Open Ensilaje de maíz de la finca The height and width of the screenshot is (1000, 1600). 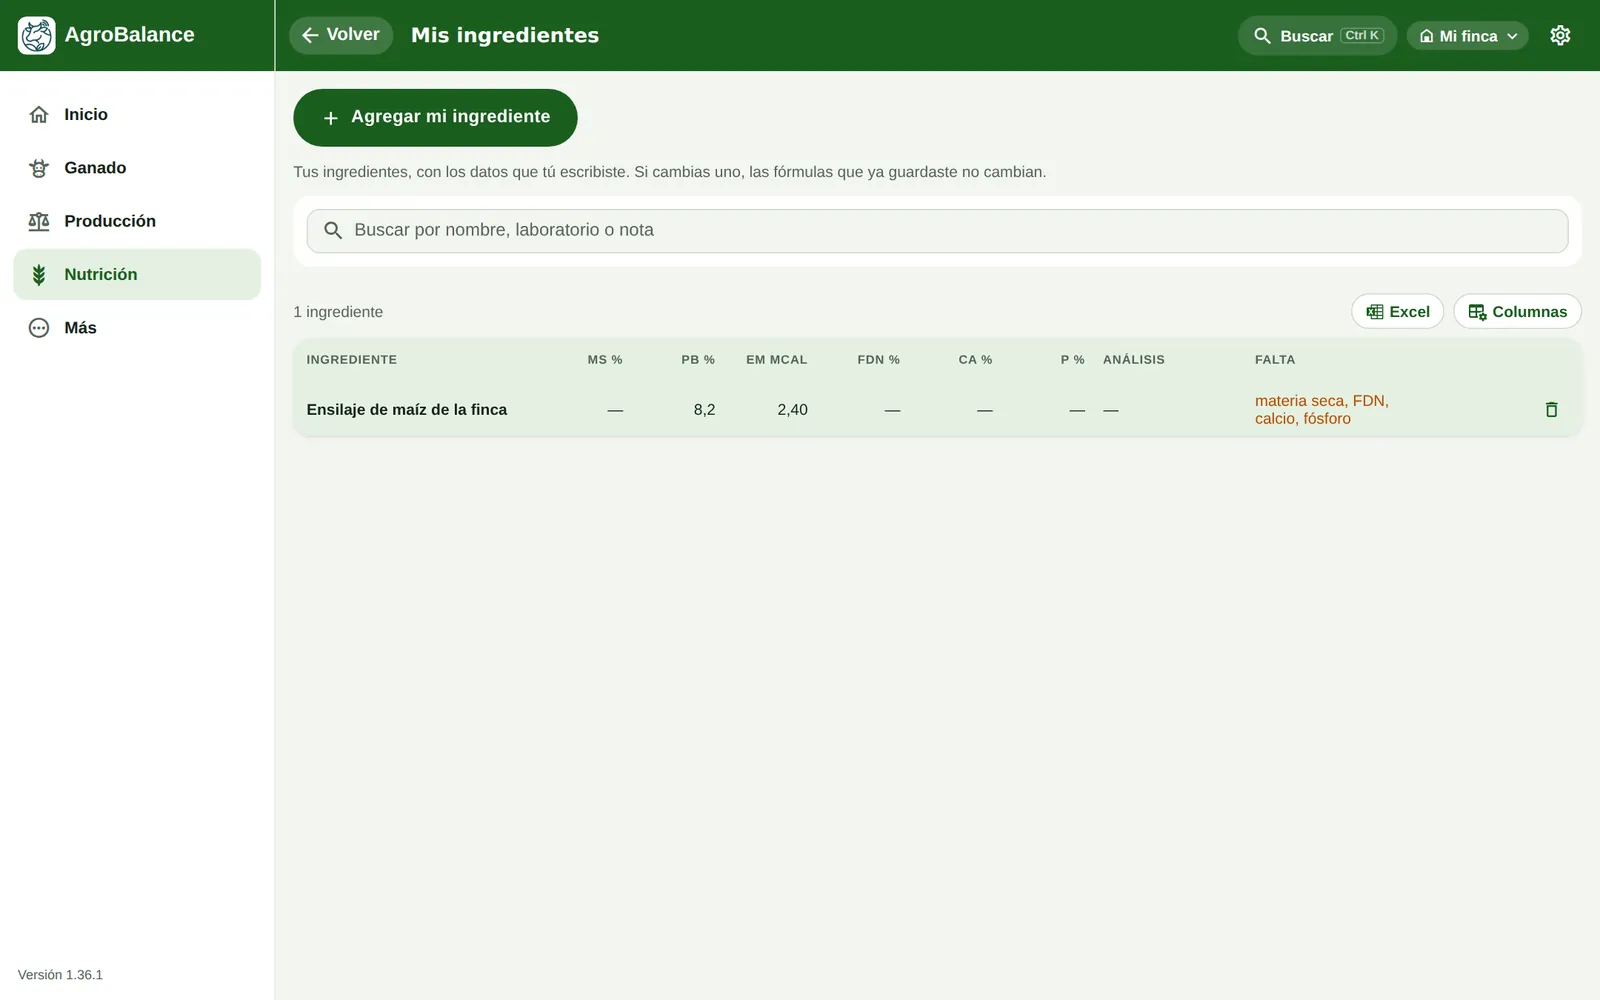[406, 410]
